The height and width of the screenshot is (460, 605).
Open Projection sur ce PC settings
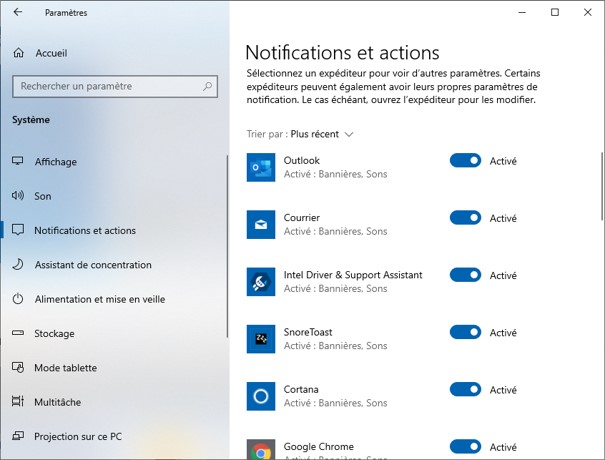pos(78,436)
